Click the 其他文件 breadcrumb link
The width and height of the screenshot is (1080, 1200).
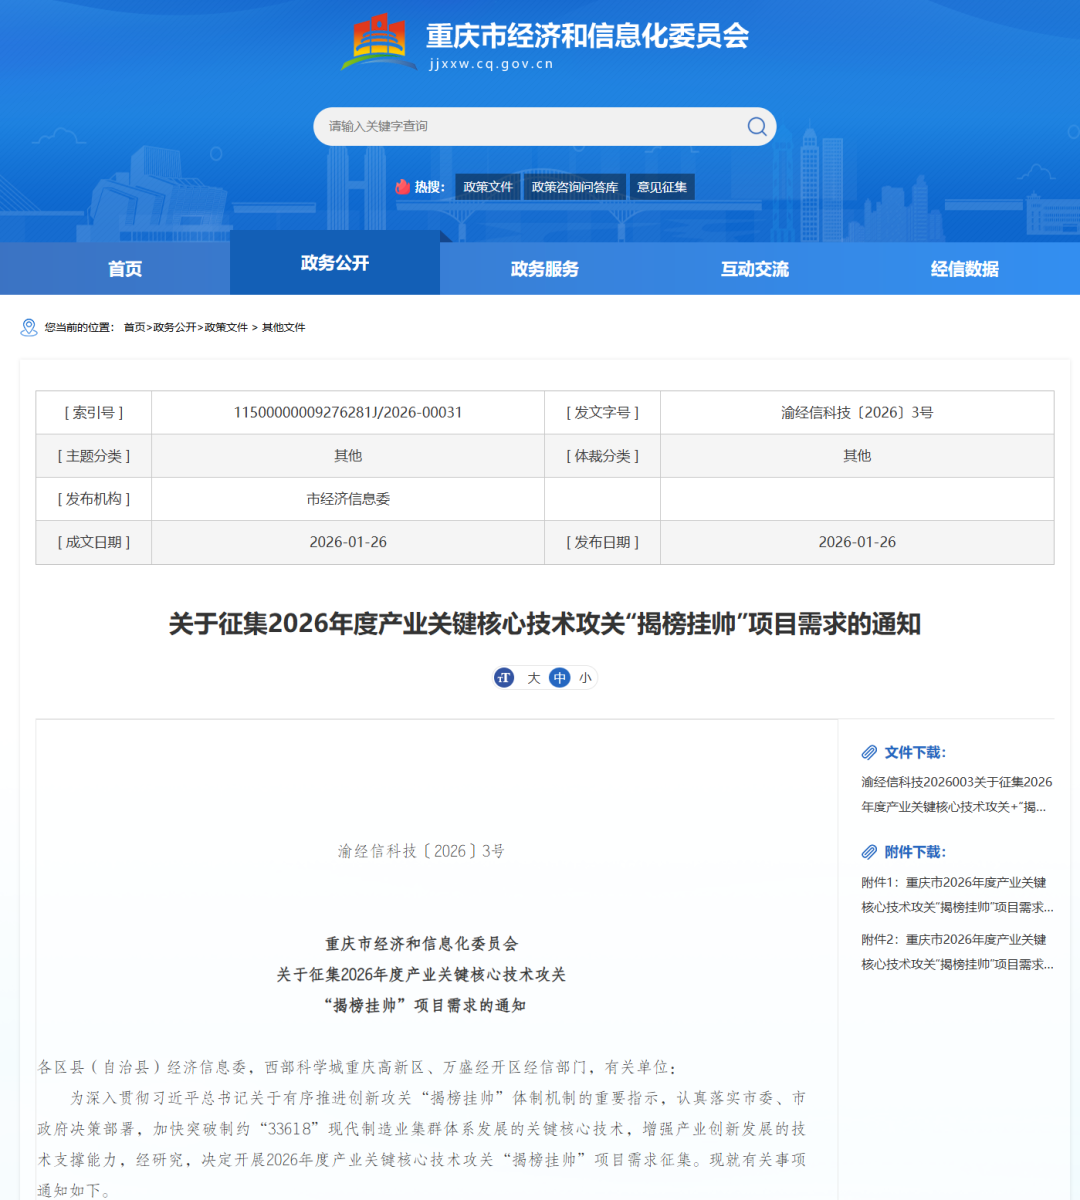click(285, 328)
